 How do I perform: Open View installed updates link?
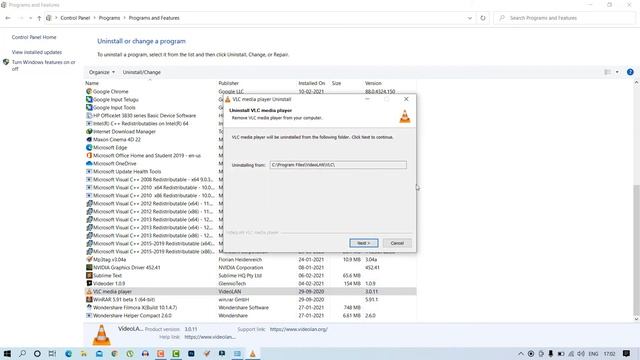pyautogui.click(x=37, y=52)
